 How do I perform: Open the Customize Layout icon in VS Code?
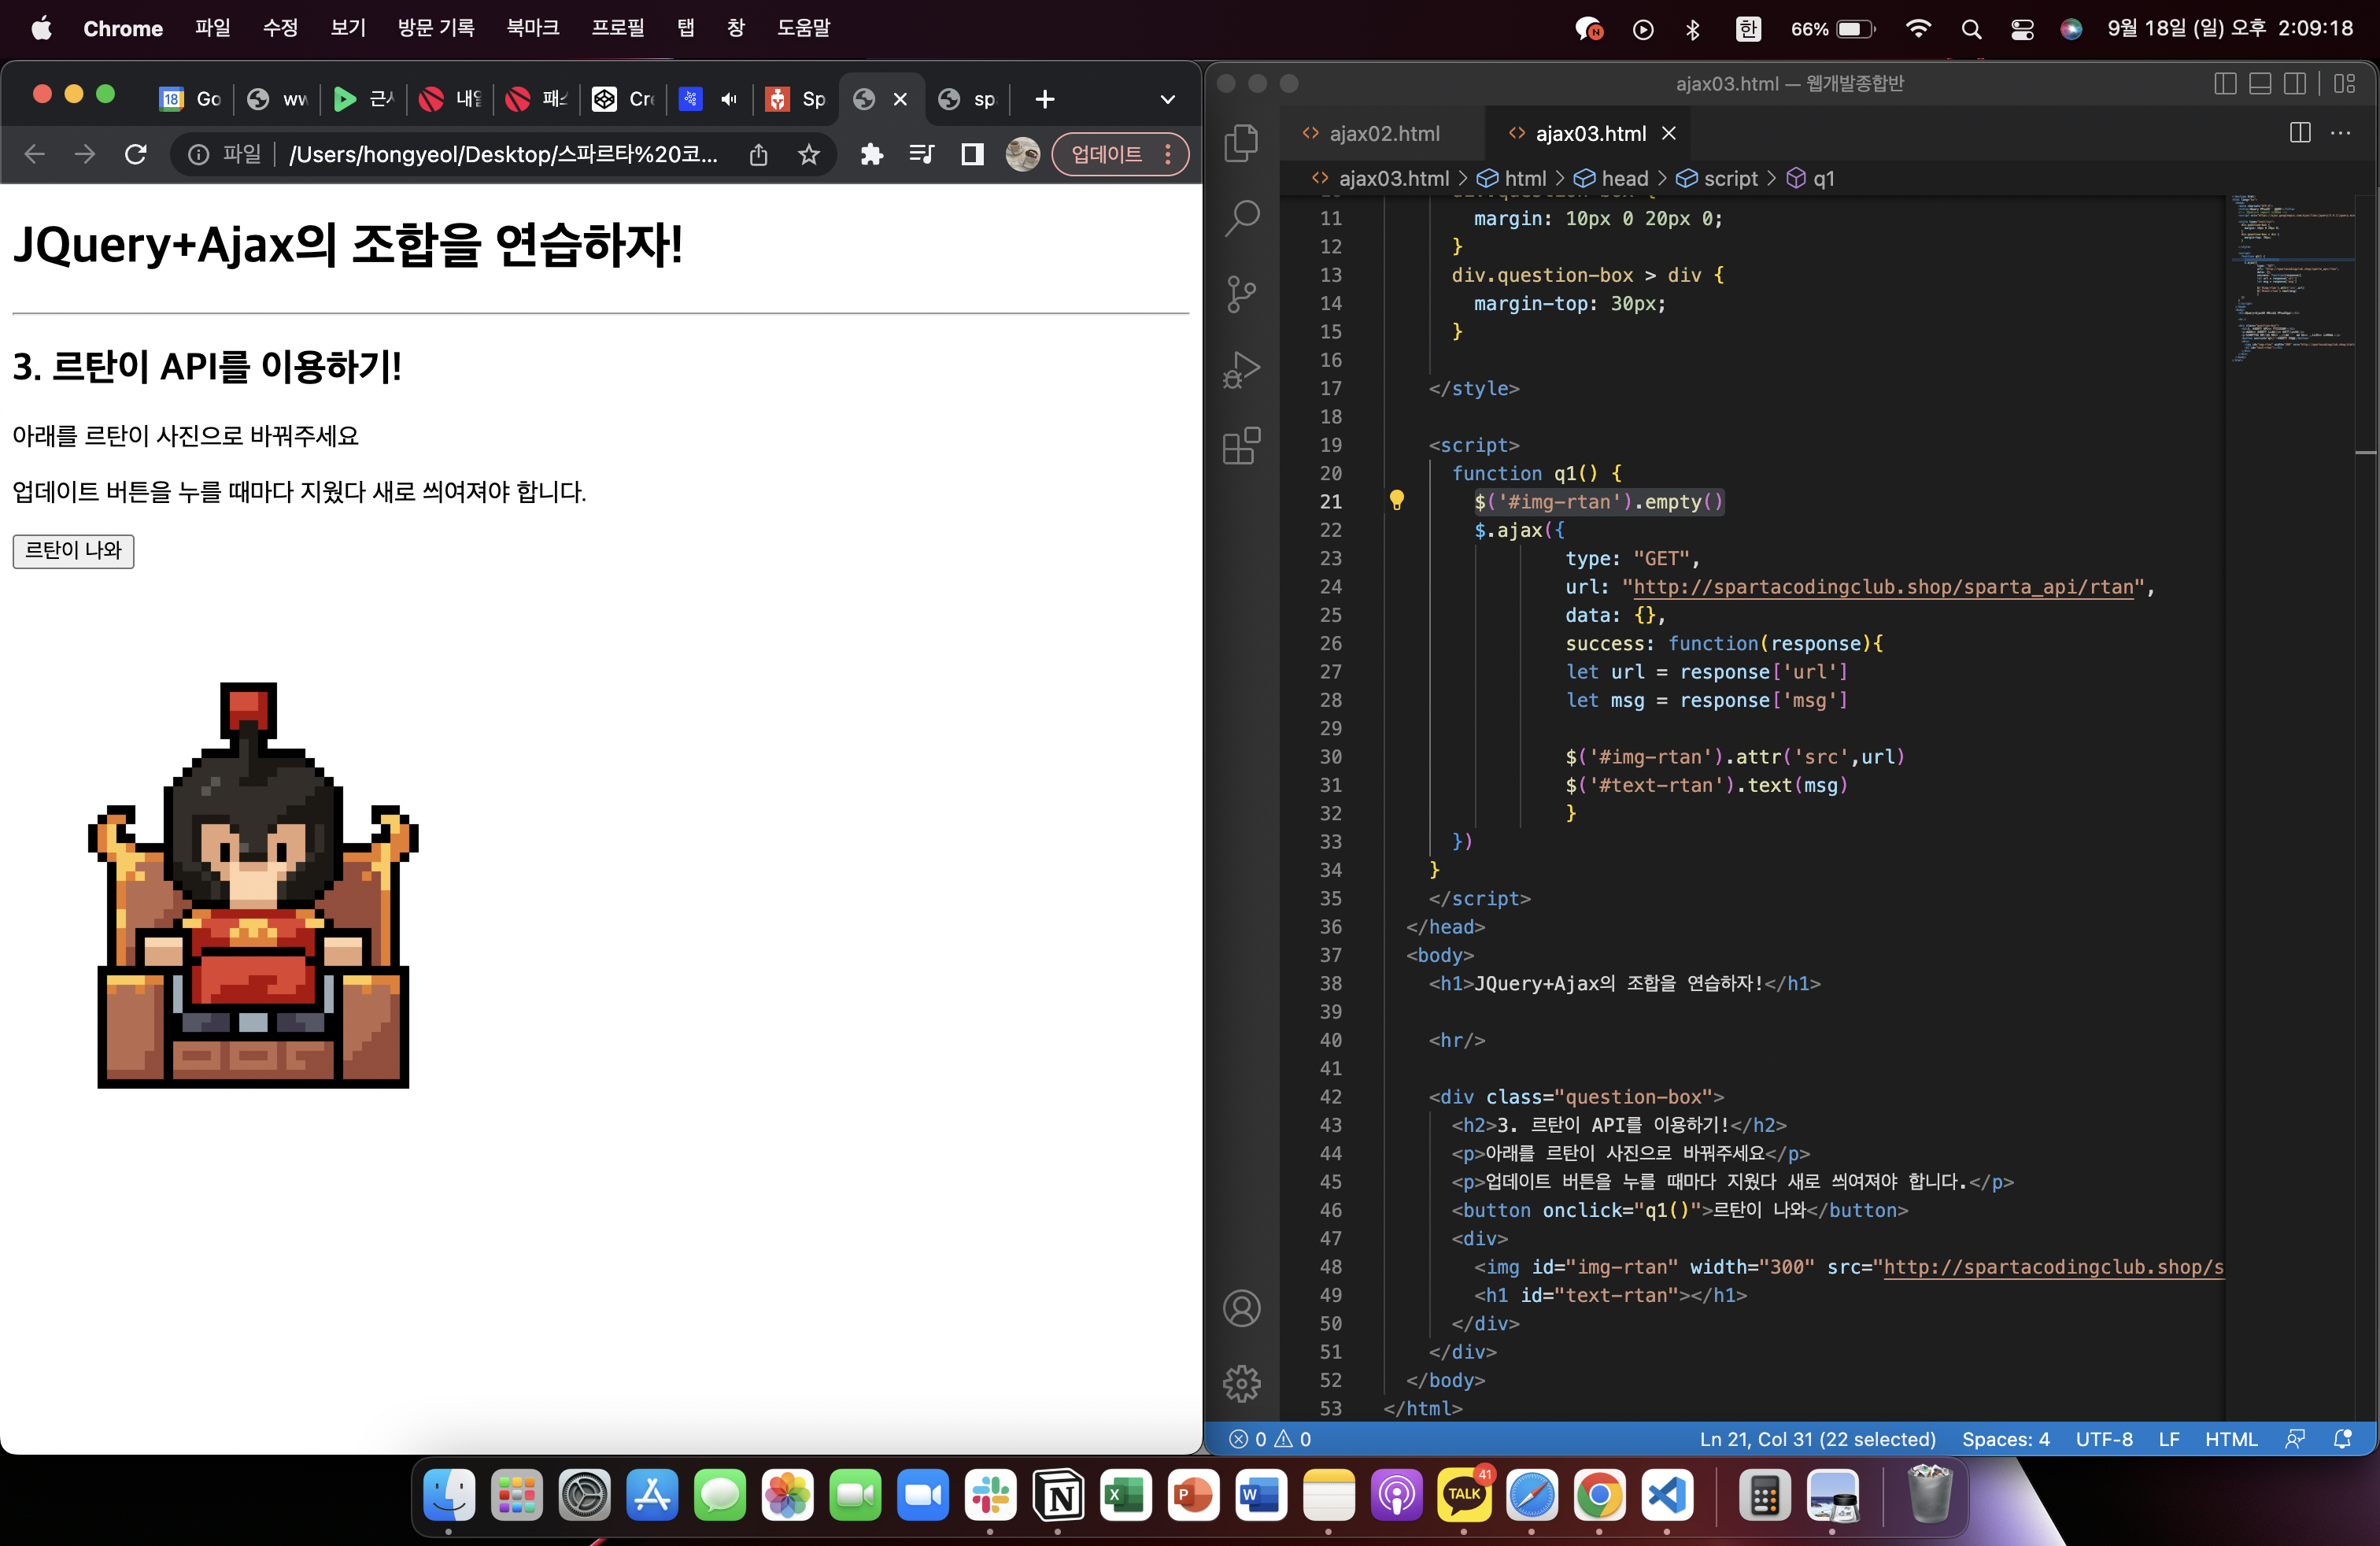tap(2345, 84)
